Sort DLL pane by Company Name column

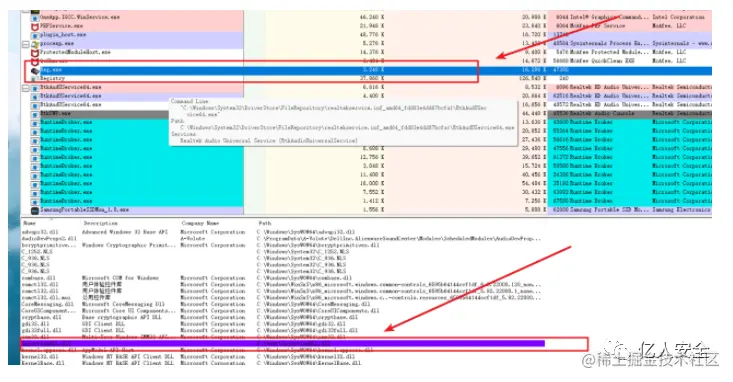200,223
